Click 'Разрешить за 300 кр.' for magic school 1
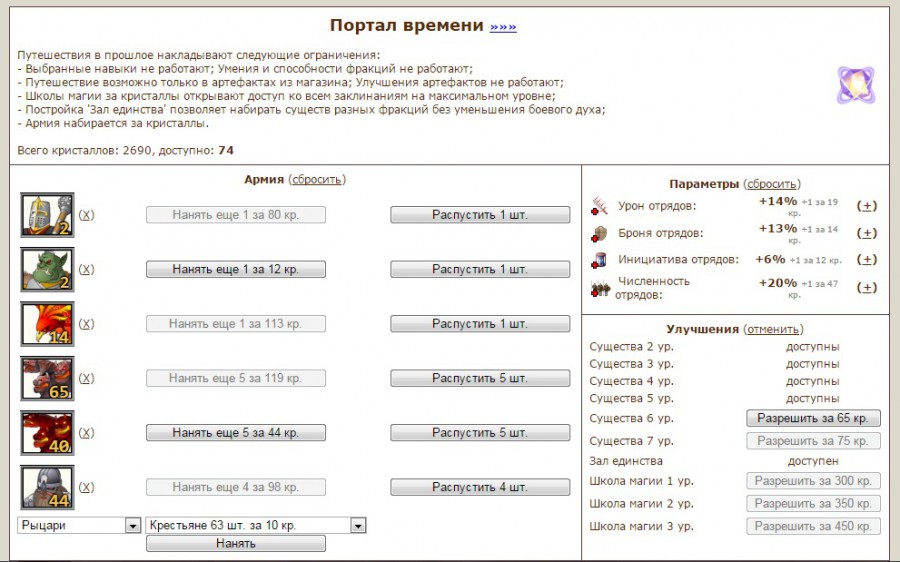 point(813,480)
